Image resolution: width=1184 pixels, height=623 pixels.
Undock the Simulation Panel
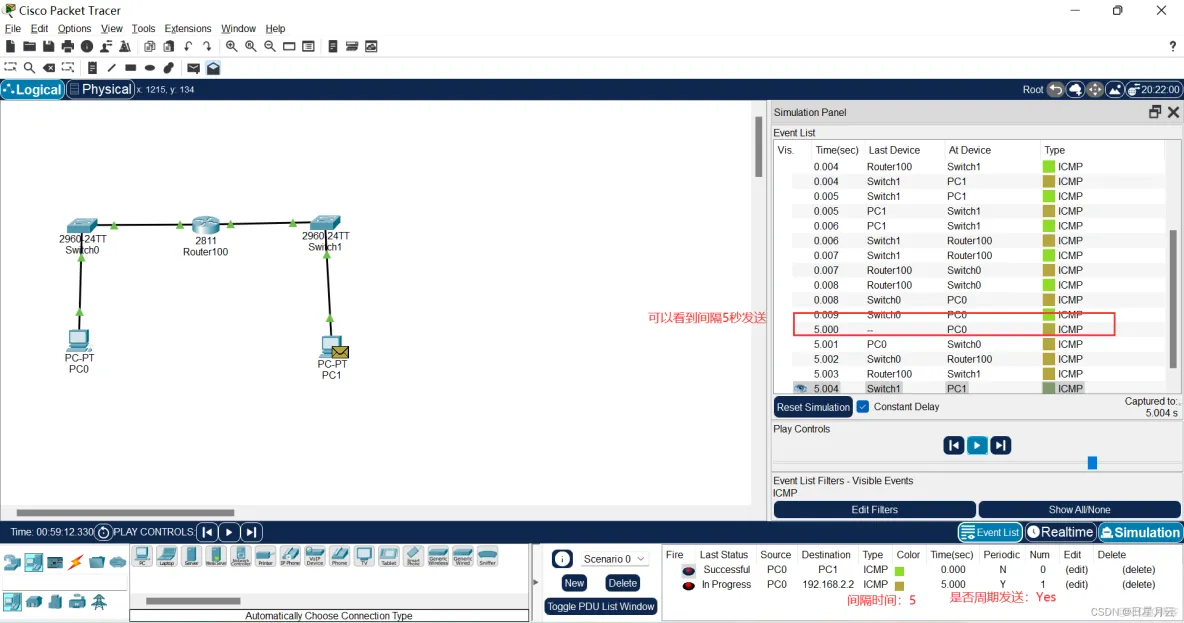(x=1155, y=112)
